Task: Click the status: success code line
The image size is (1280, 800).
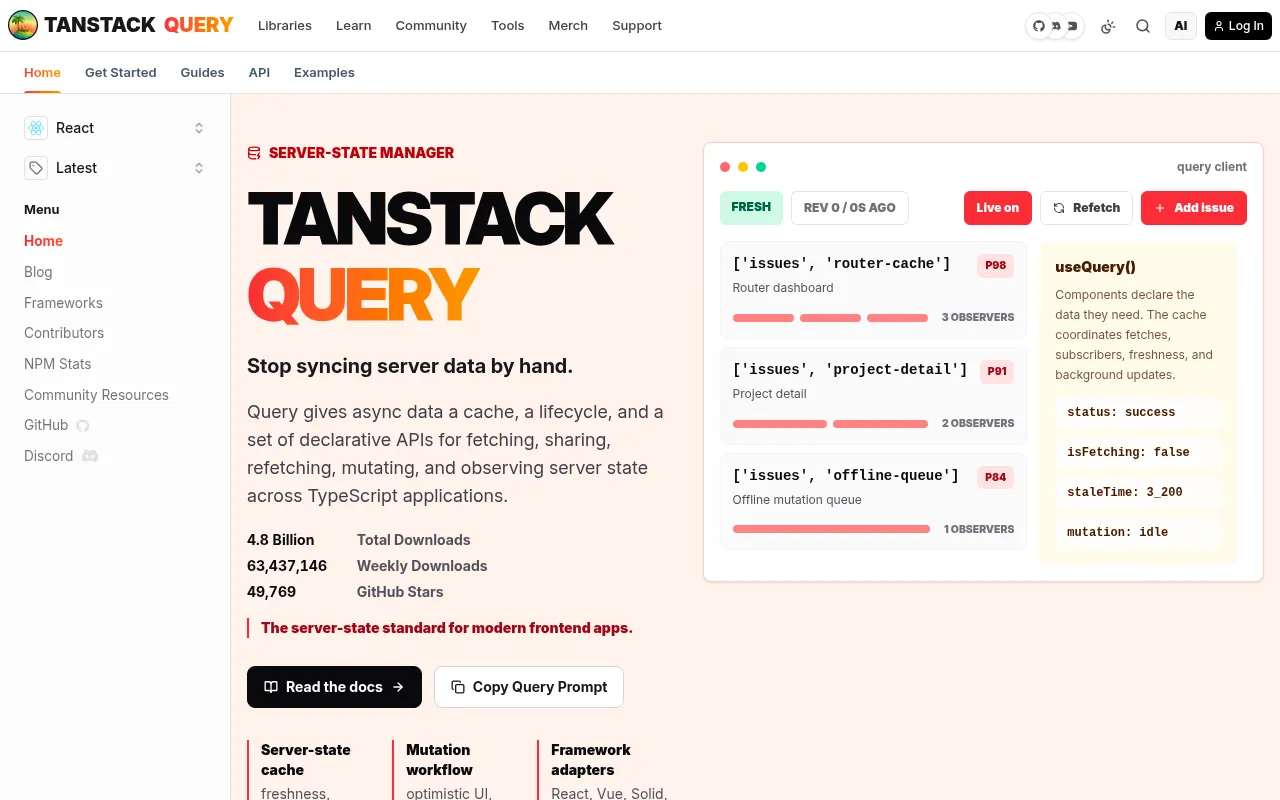Action: pyautogui.click(x=1138, y=412)
